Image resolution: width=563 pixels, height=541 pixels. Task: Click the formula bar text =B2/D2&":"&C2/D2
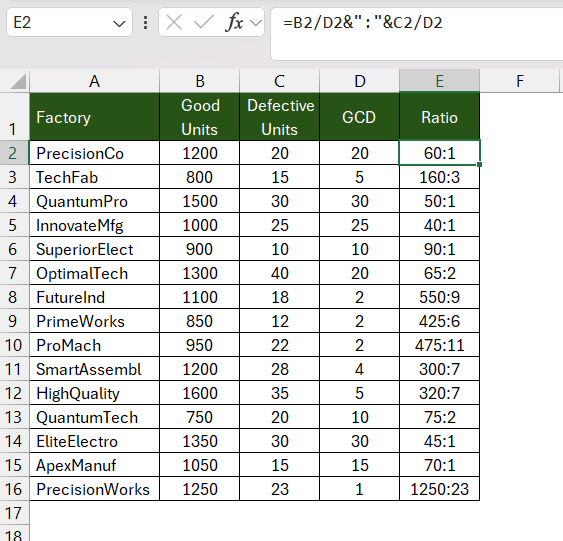[x=363, y=23]
